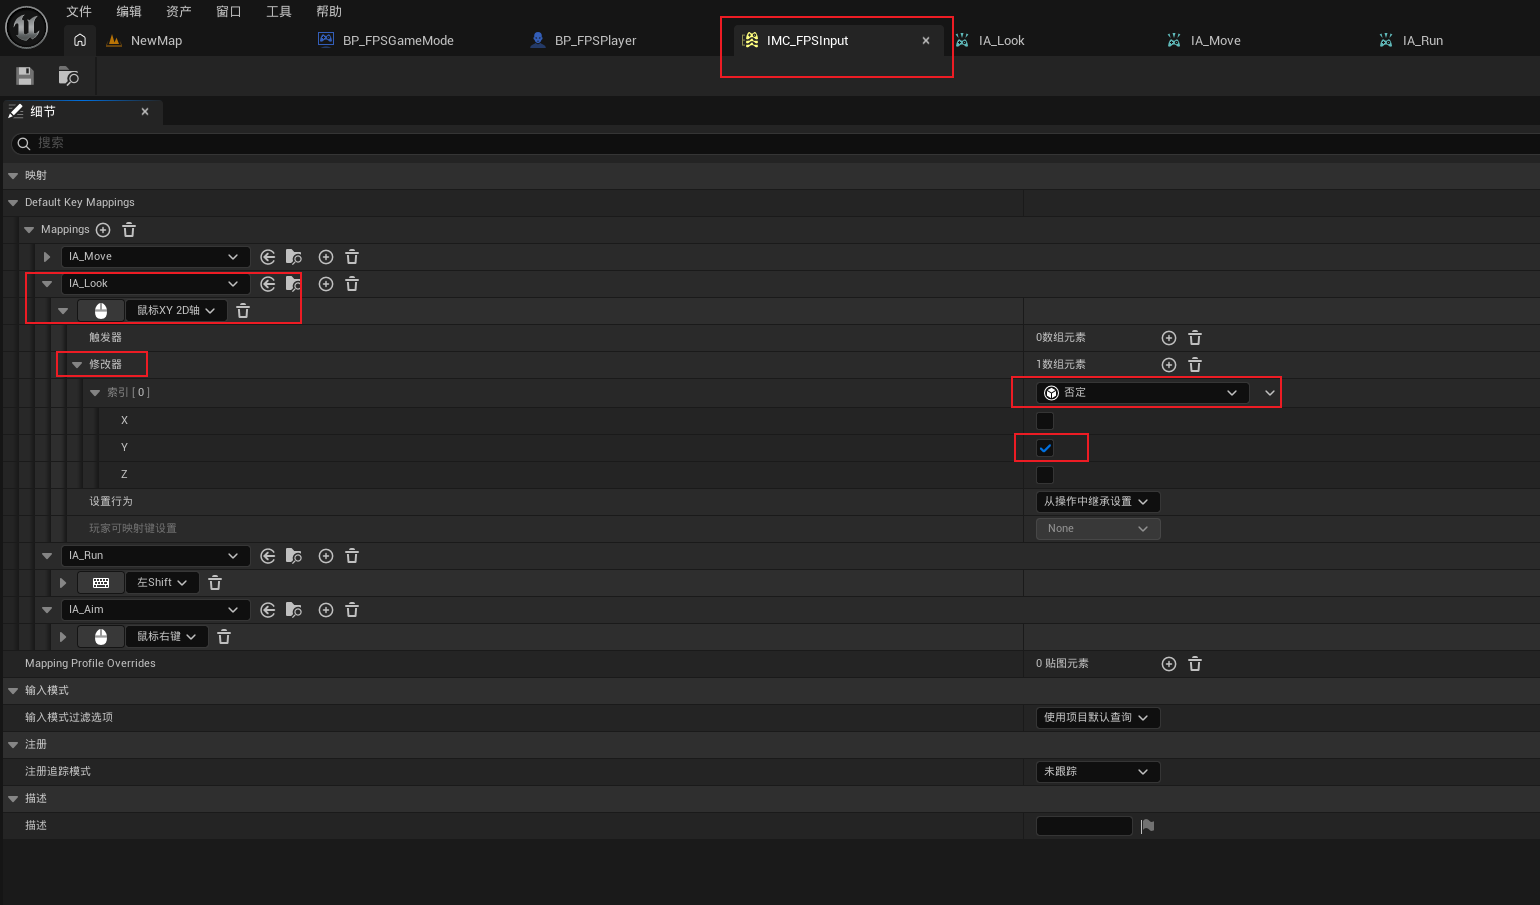Collapse the 修改器 section
Image resolution: width=1540 pixels, height=905 pixels.
tap(77, 365)
